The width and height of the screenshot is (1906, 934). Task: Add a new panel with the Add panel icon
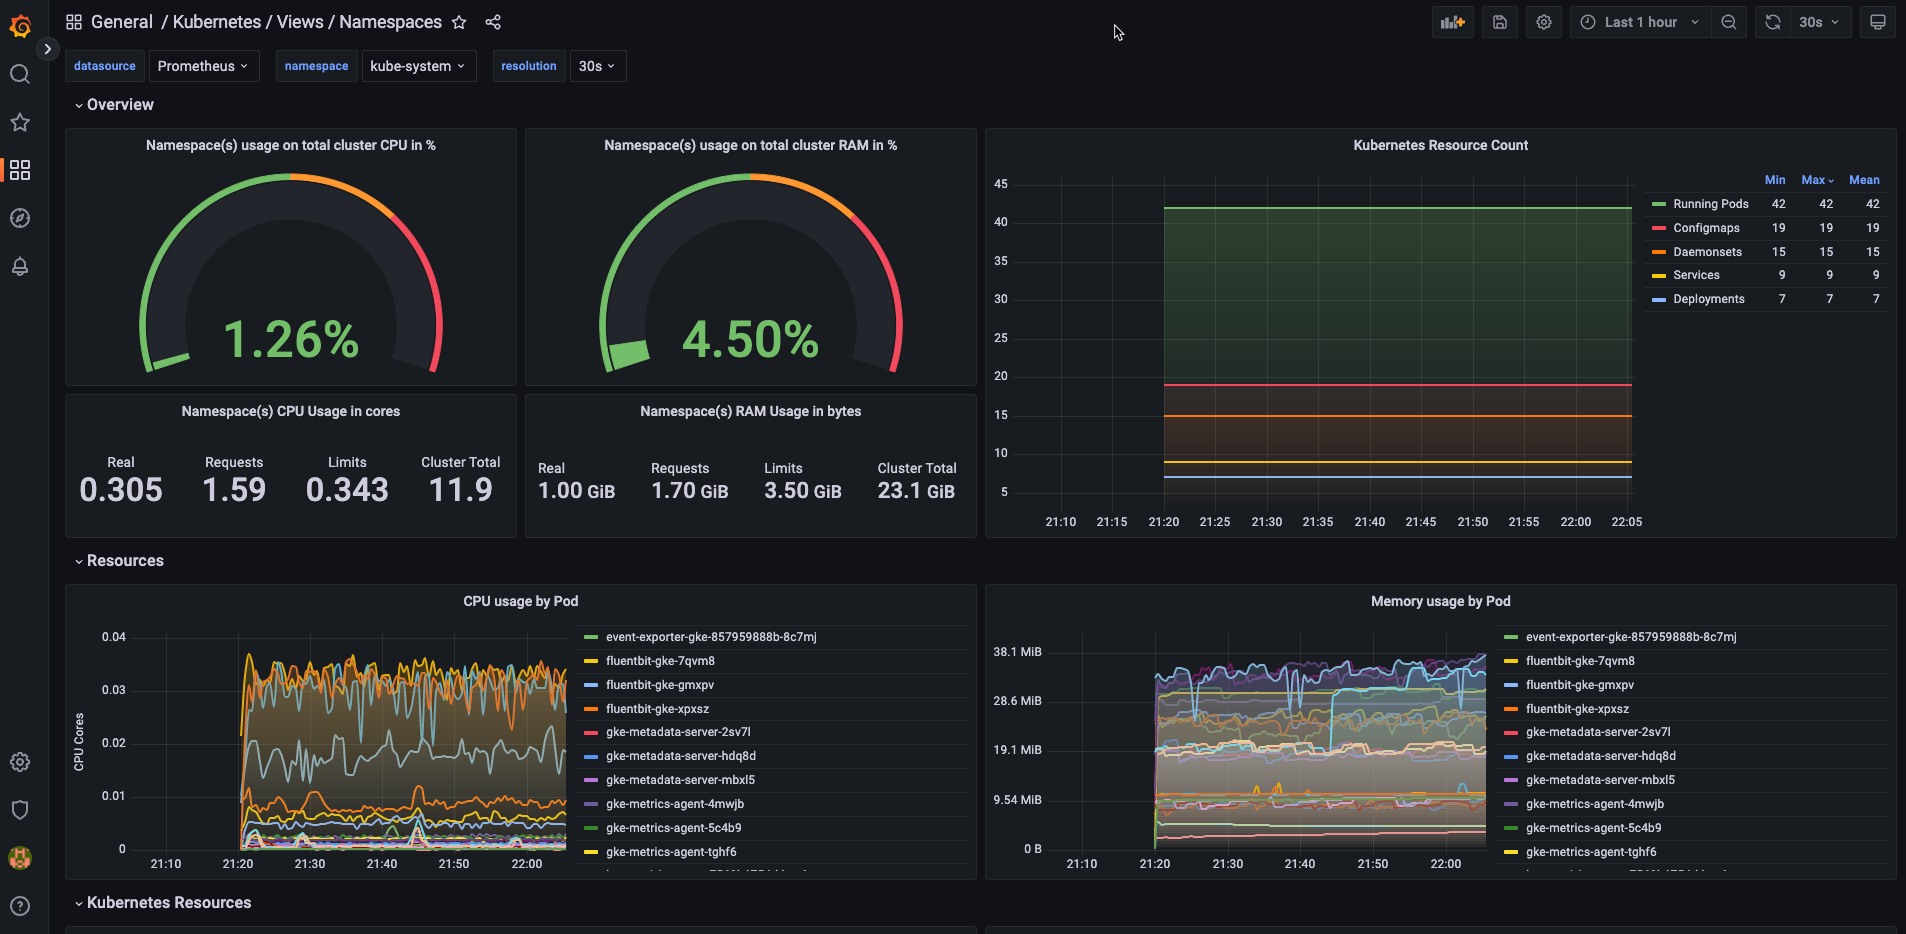(x=1452, y=22)
